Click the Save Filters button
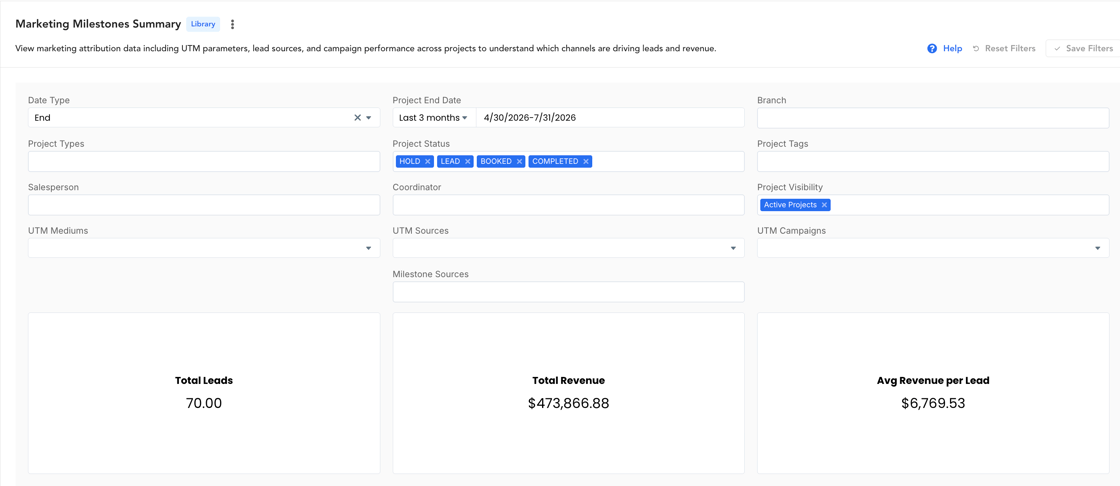This screenshot has width=1120, height=486. (x=1083, y=49)
